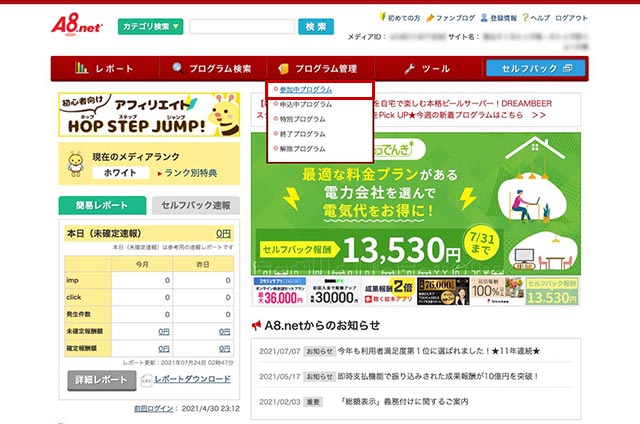Image resolution: width=640 pixels, height=424 pixels.
Task: Open the ランク別特典 link
Action: pyautogui.click(x=190, y=173)
